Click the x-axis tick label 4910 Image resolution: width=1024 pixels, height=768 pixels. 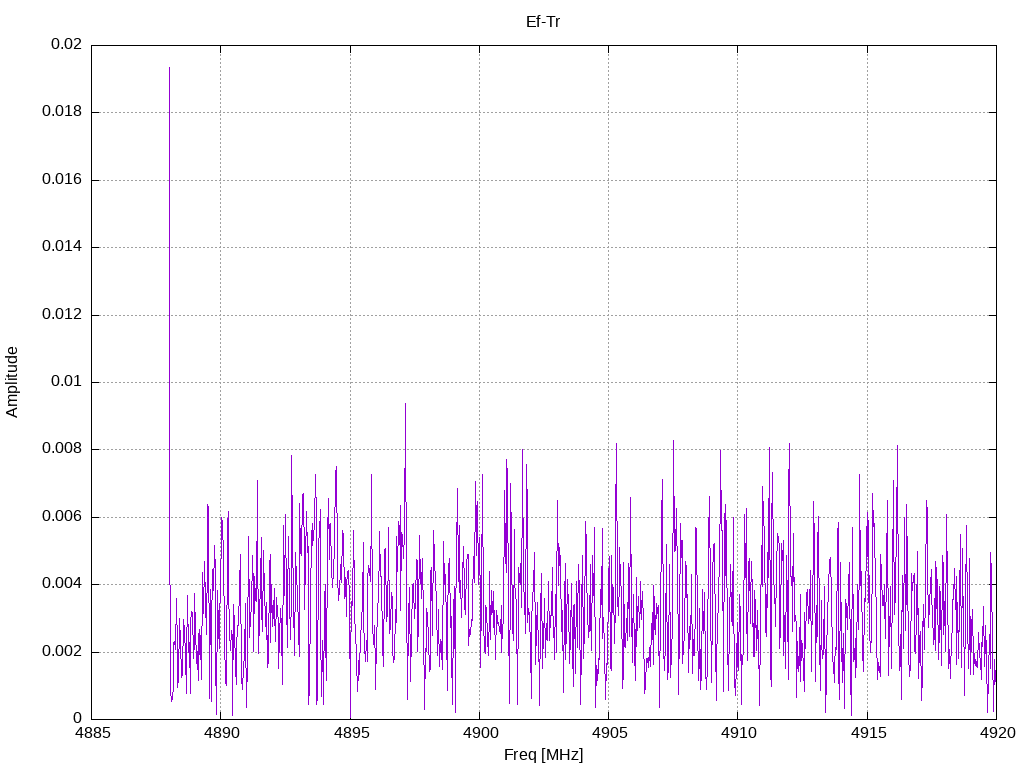click(x=739, y=733)
